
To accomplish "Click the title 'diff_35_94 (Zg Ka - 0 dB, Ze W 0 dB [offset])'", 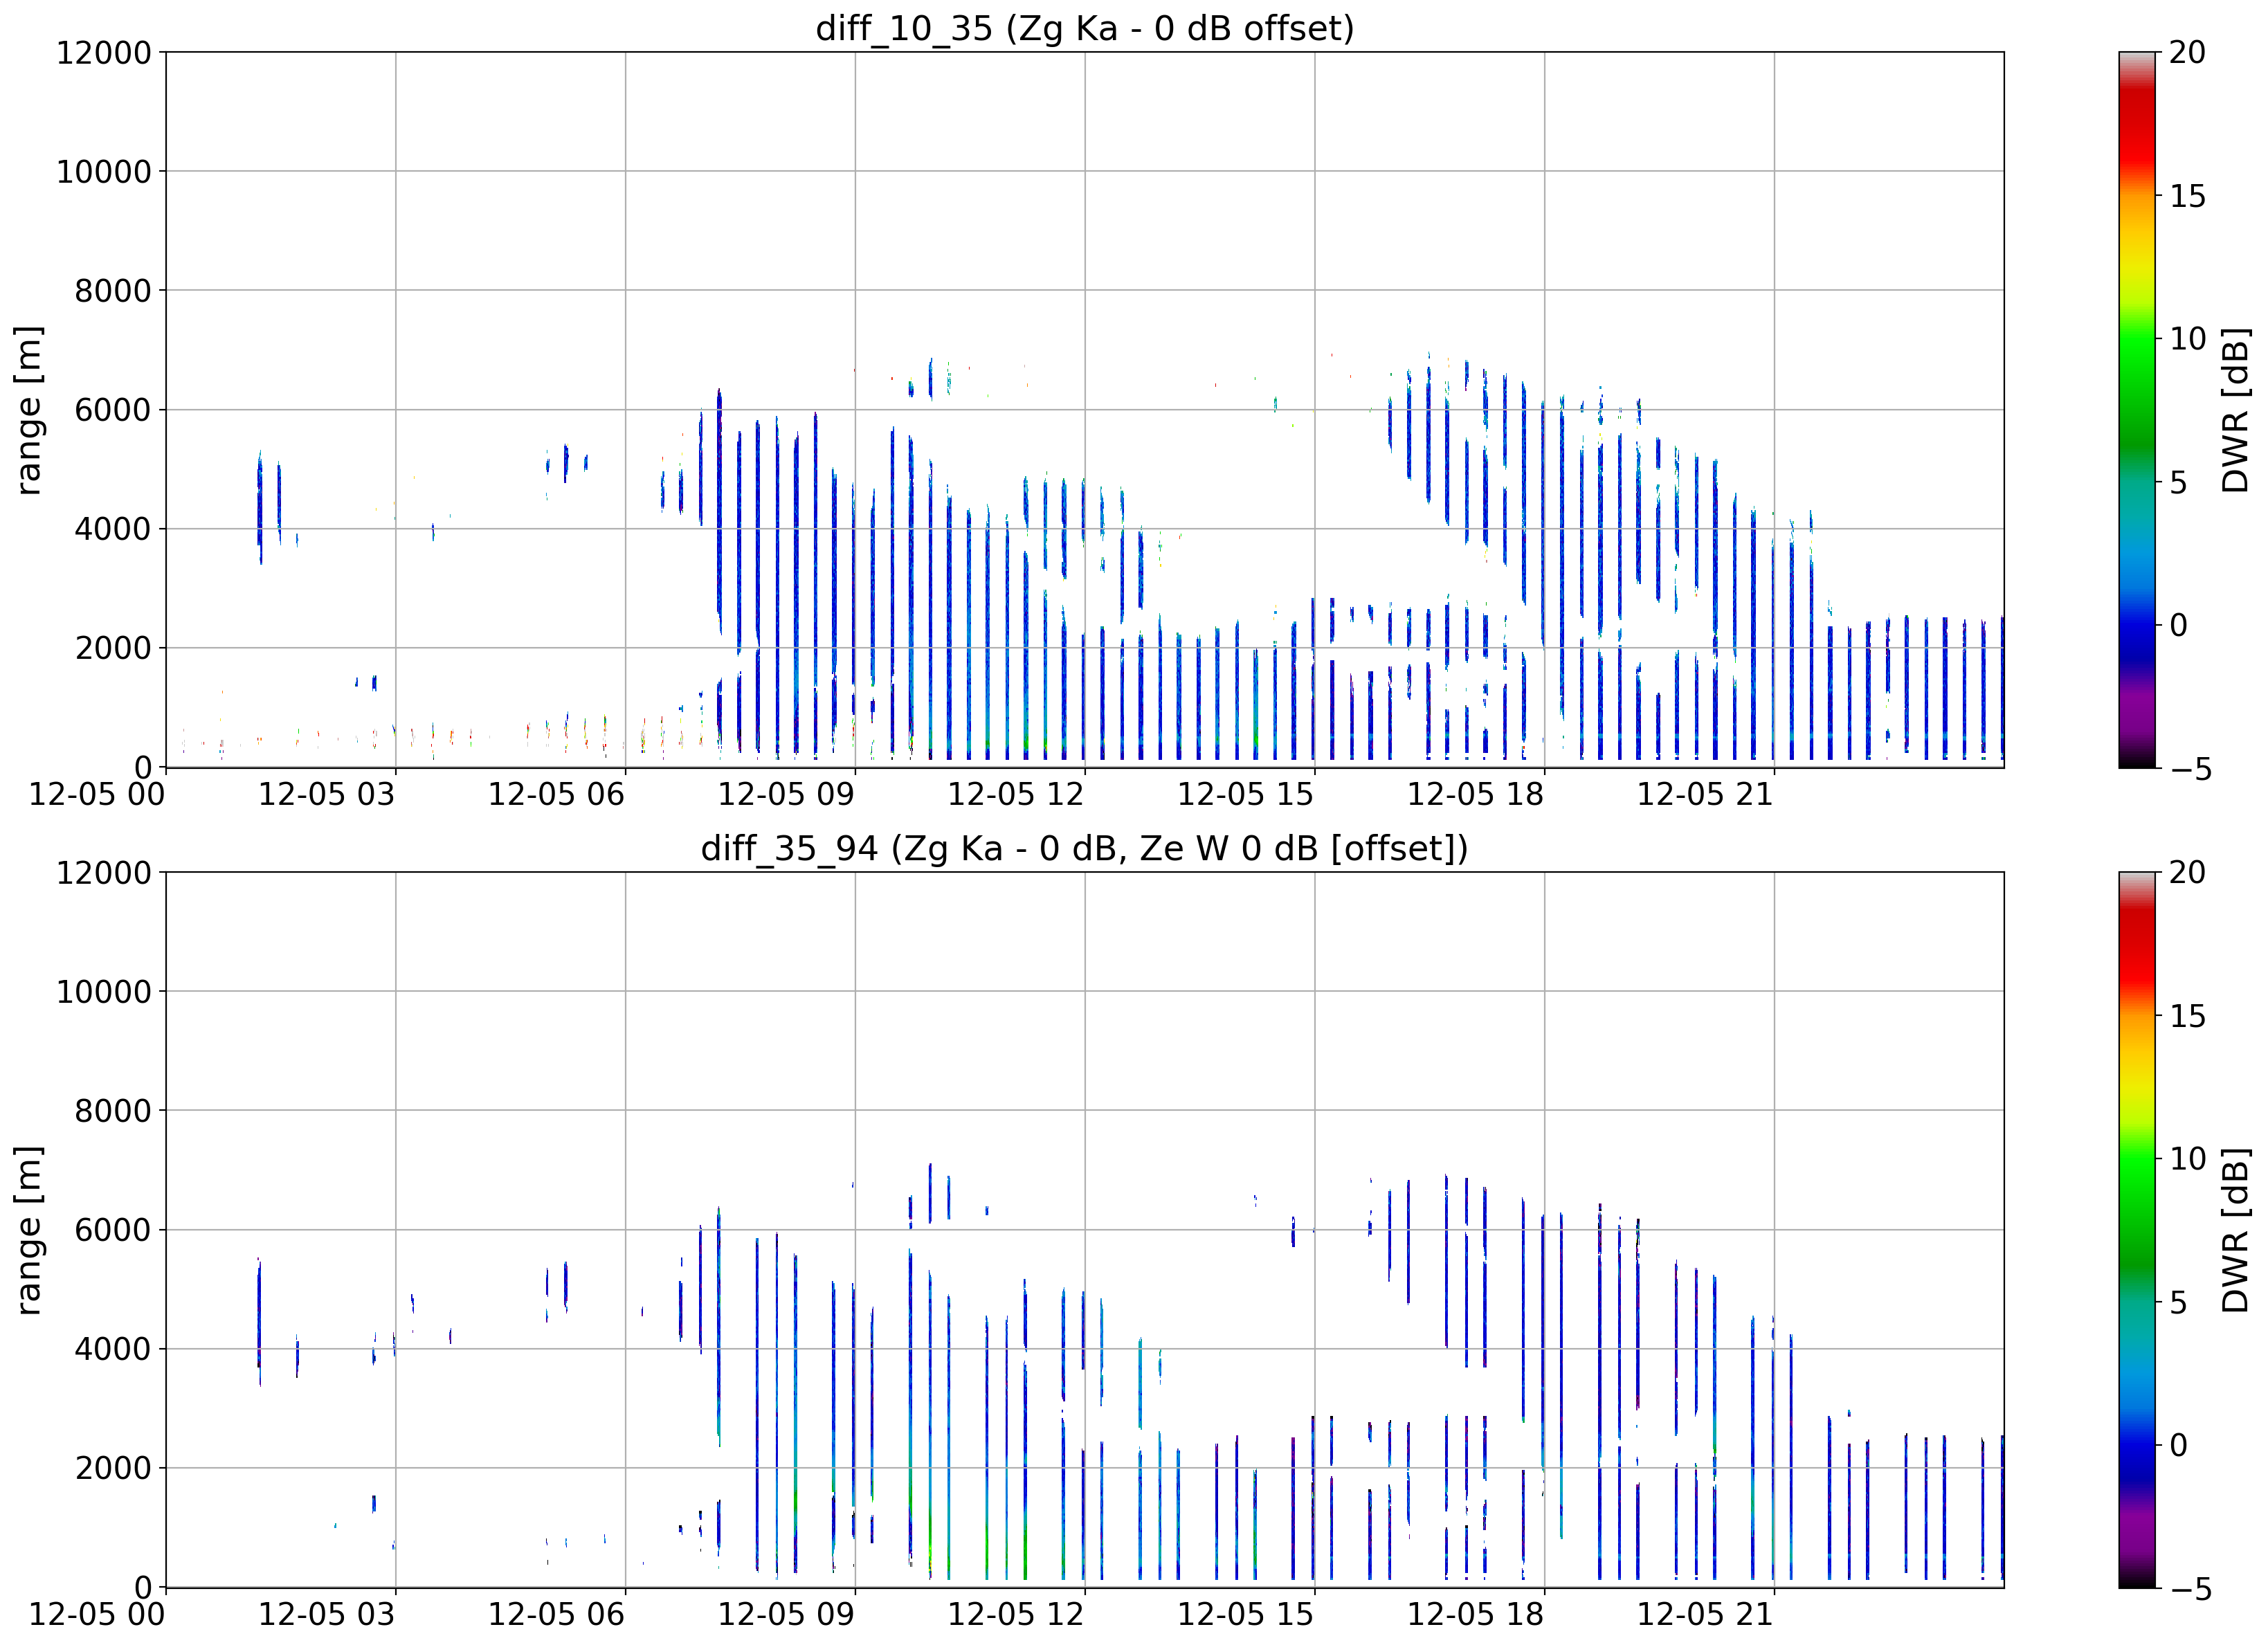I will pyautogui.click(x=1085, y=848).
